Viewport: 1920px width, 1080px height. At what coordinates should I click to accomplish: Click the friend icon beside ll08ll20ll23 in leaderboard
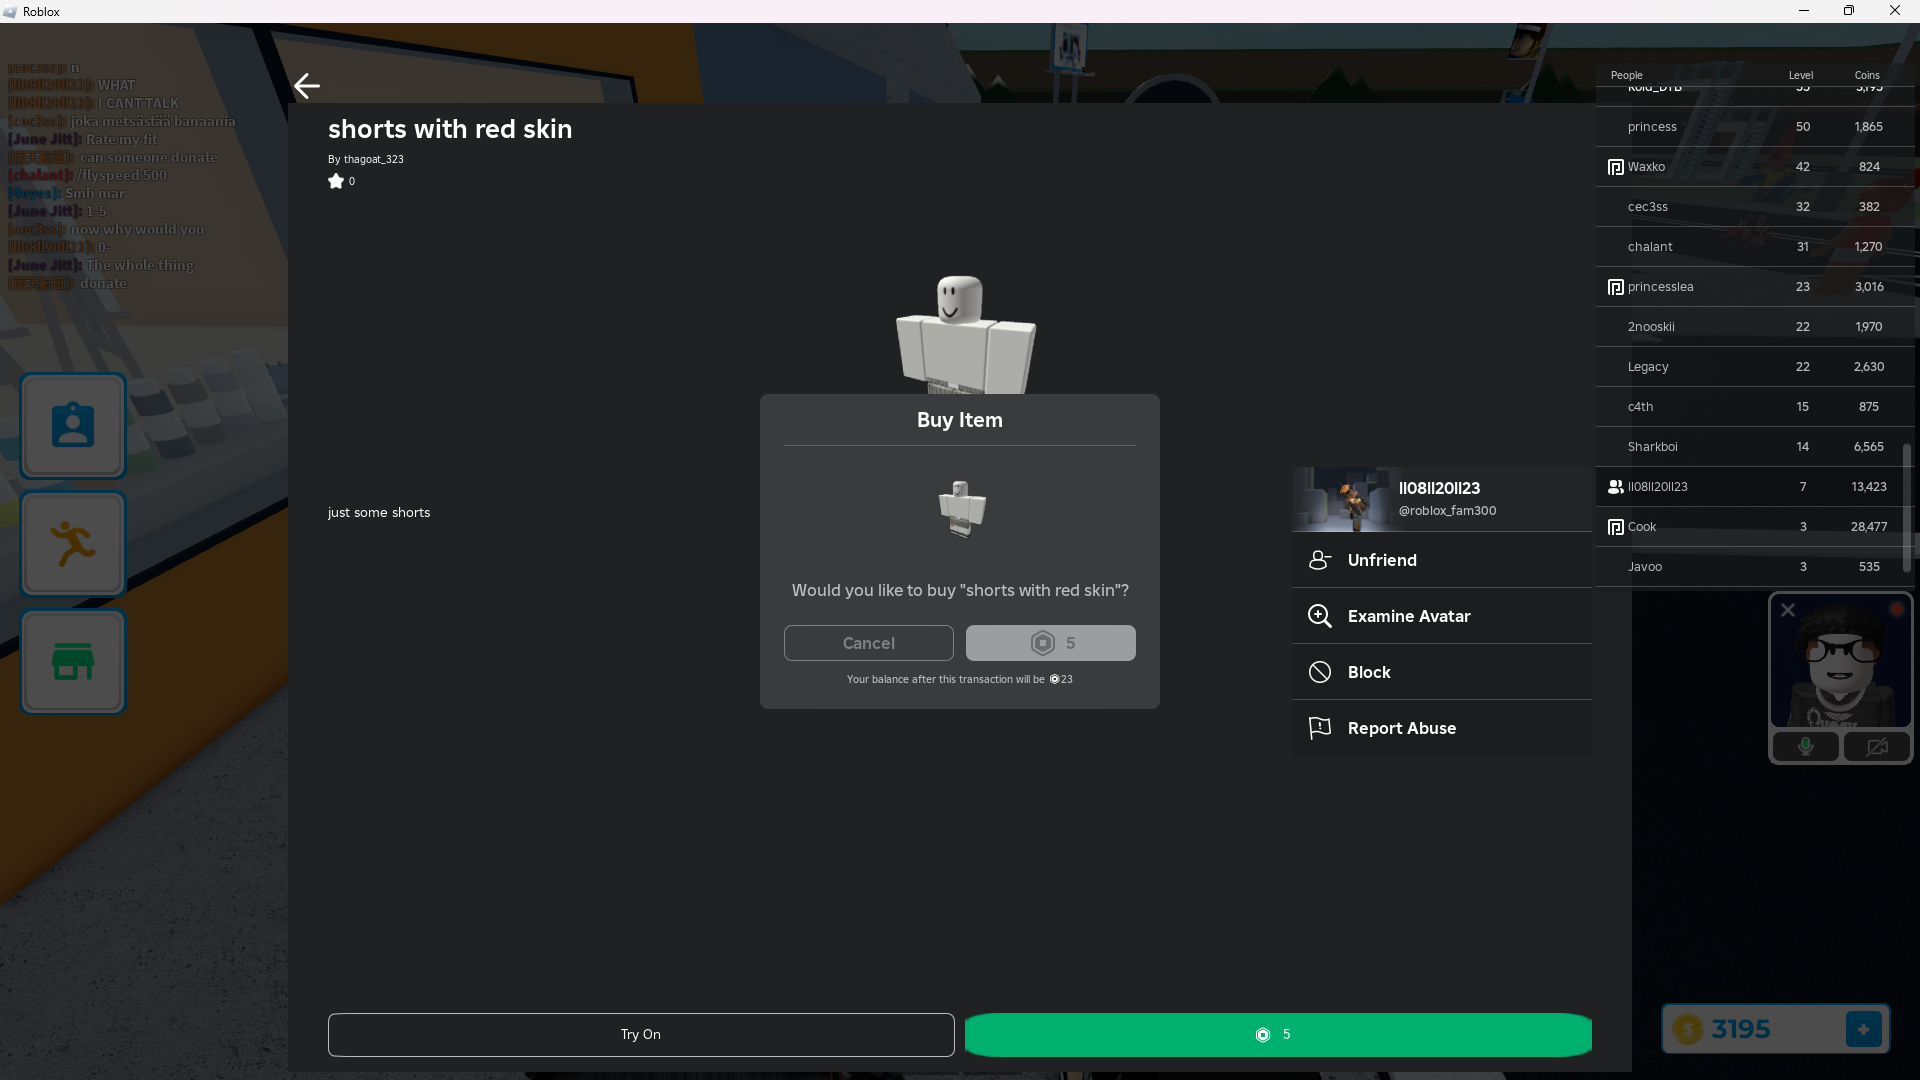1615,487
